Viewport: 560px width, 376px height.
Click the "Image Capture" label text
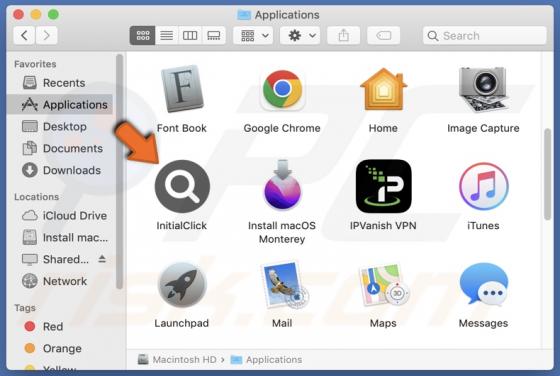(x=483, y=128)
